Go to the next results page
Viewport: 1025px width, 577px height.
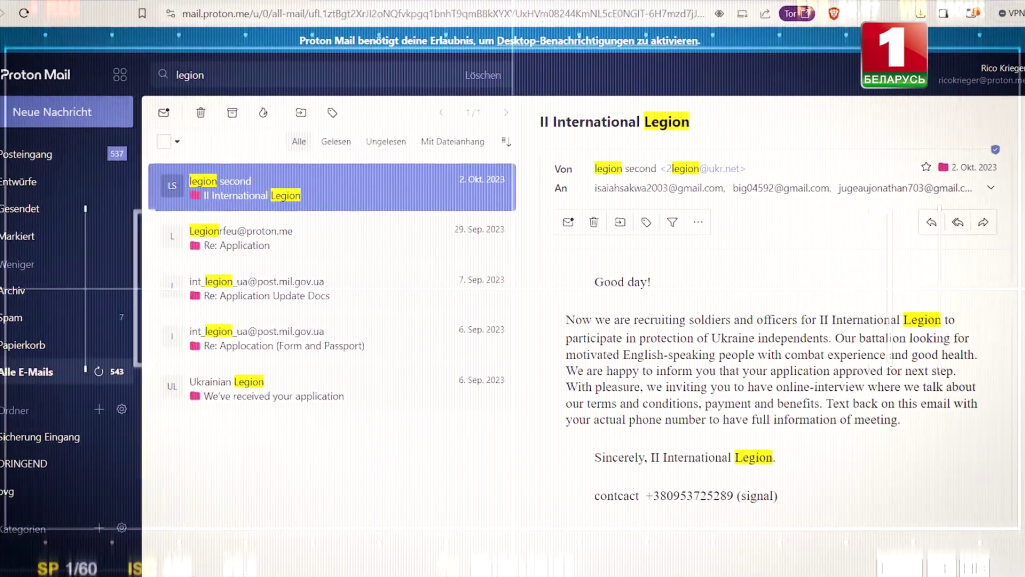[506, 112]
